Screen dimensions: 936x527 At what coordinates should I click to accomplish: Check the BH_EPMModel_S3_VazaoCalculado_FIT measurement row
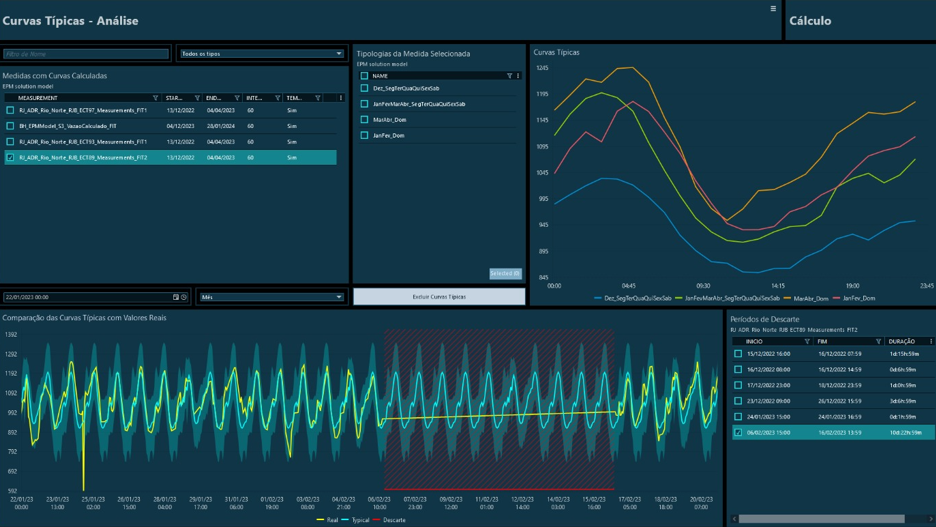pos(11,126)
